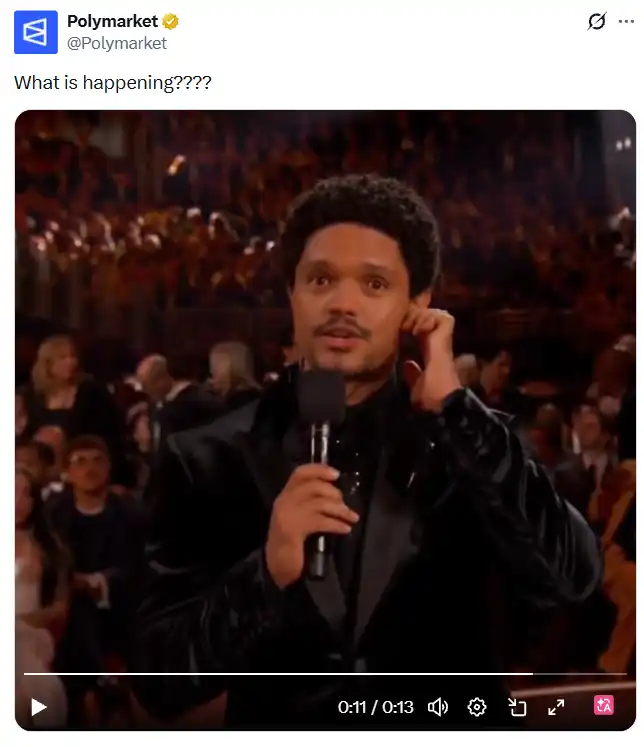Open the more options ellipsis menu
Viewport: 644px width, 747px height.
coord(626,21)
